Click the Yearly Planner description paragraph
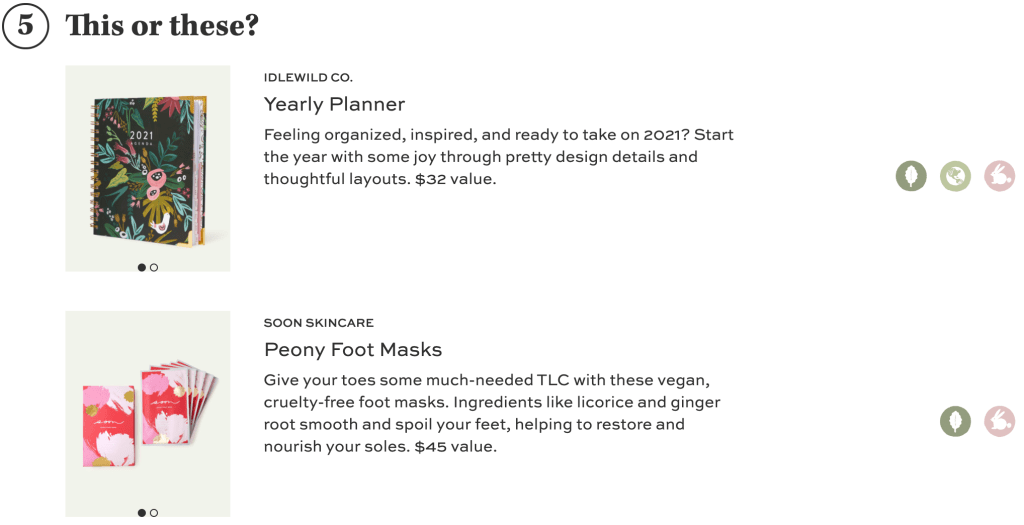Image resolution: width=1024 pixels, height=525 pixels. (498, 157)
